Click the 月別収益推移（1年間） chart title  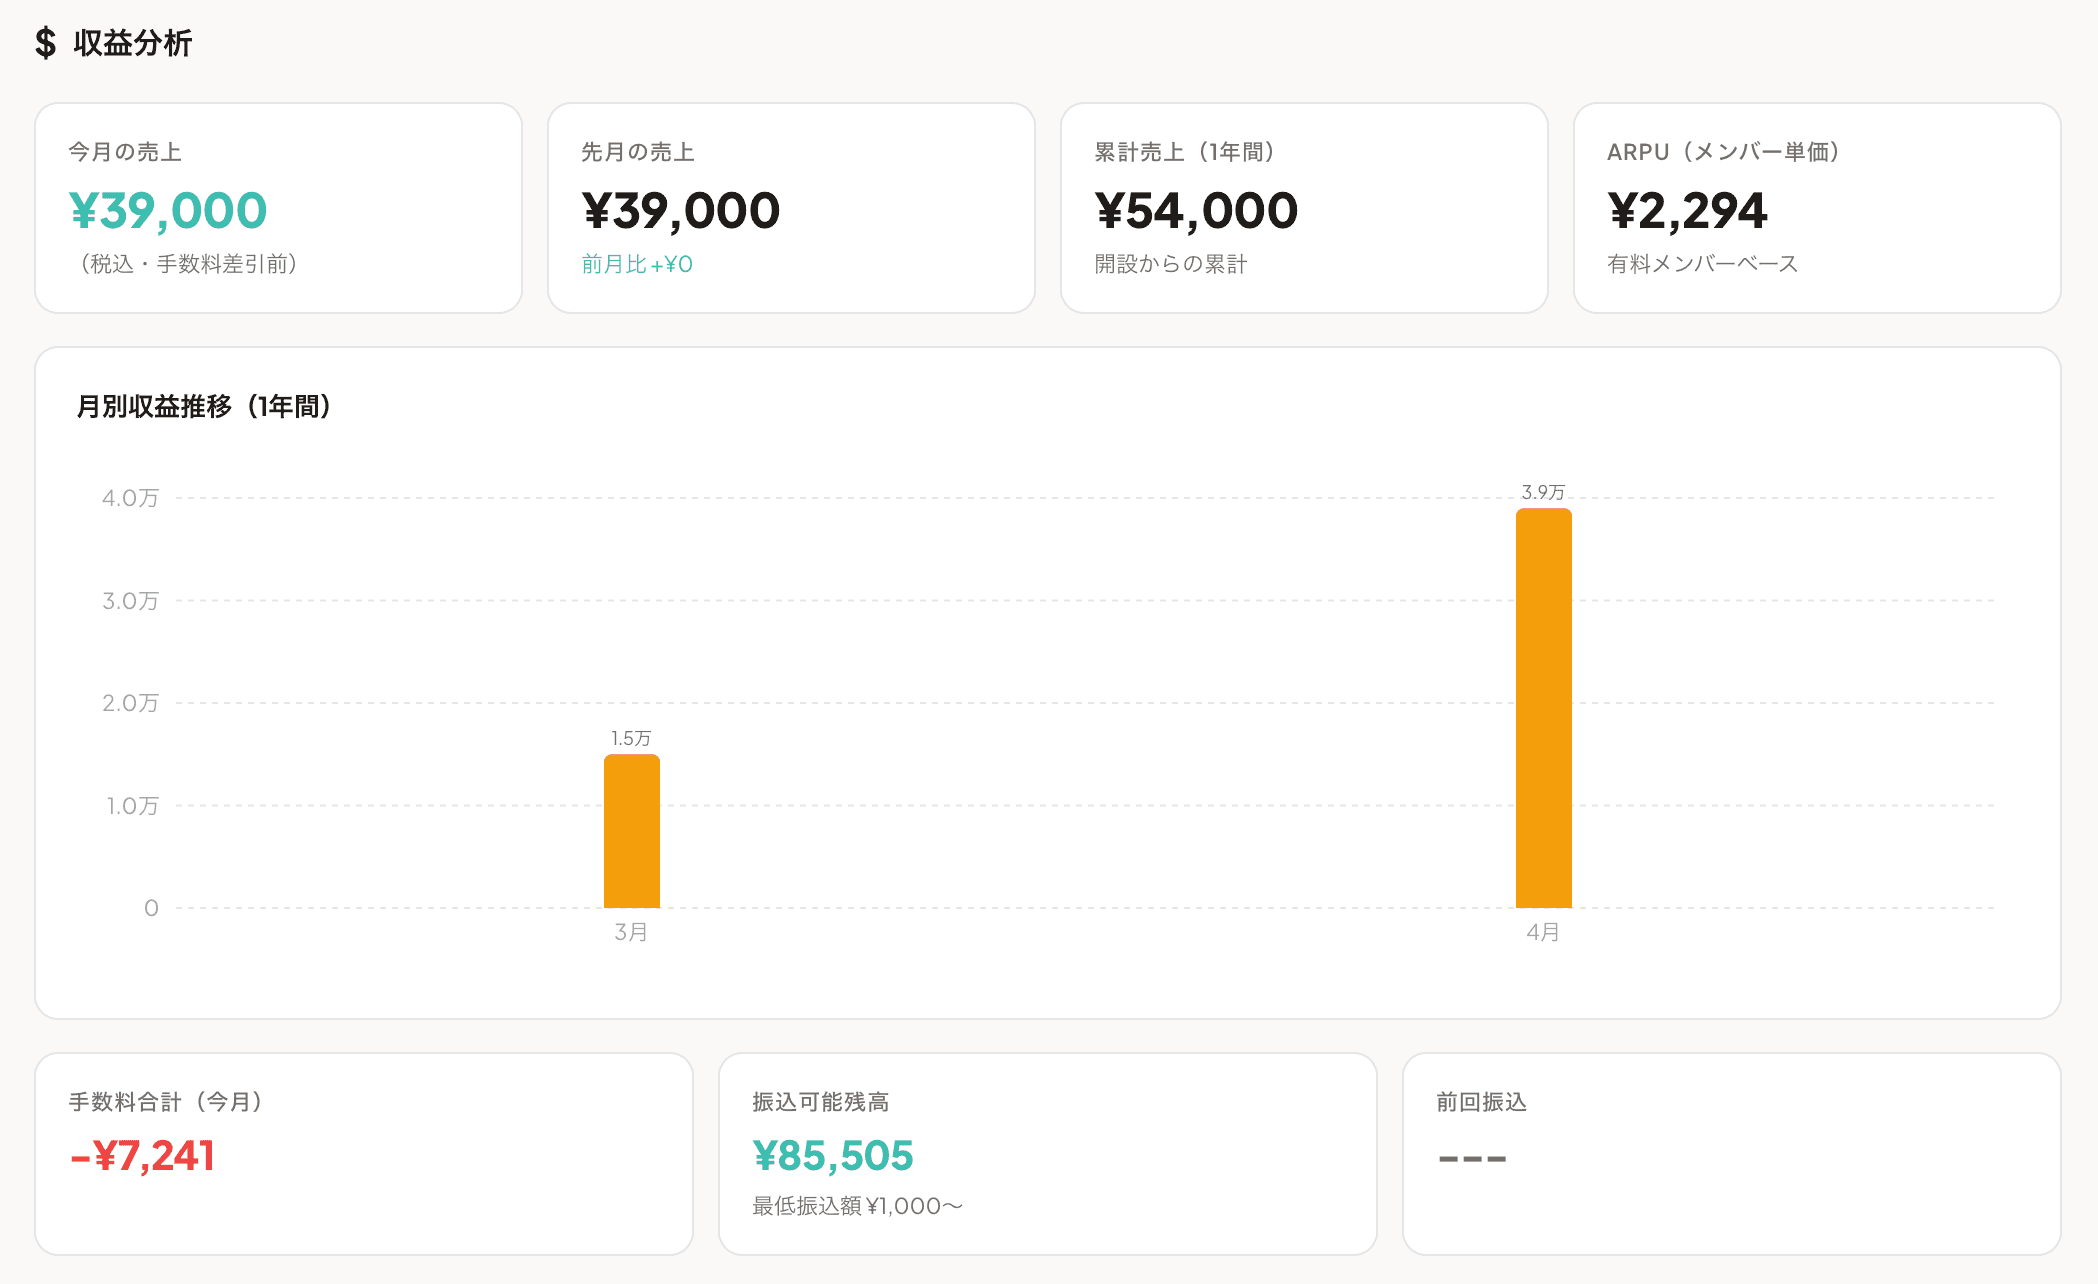204,406
